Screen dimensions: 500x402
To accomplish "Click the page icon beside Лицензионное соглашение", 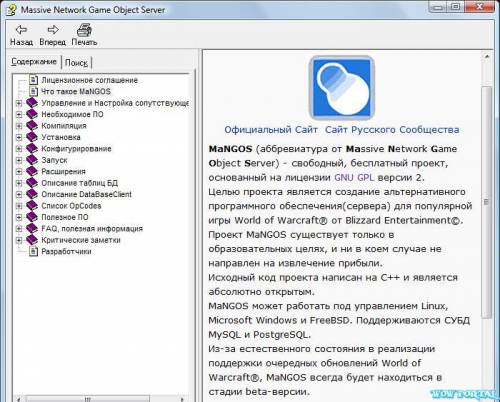I will tap(33, 80).
